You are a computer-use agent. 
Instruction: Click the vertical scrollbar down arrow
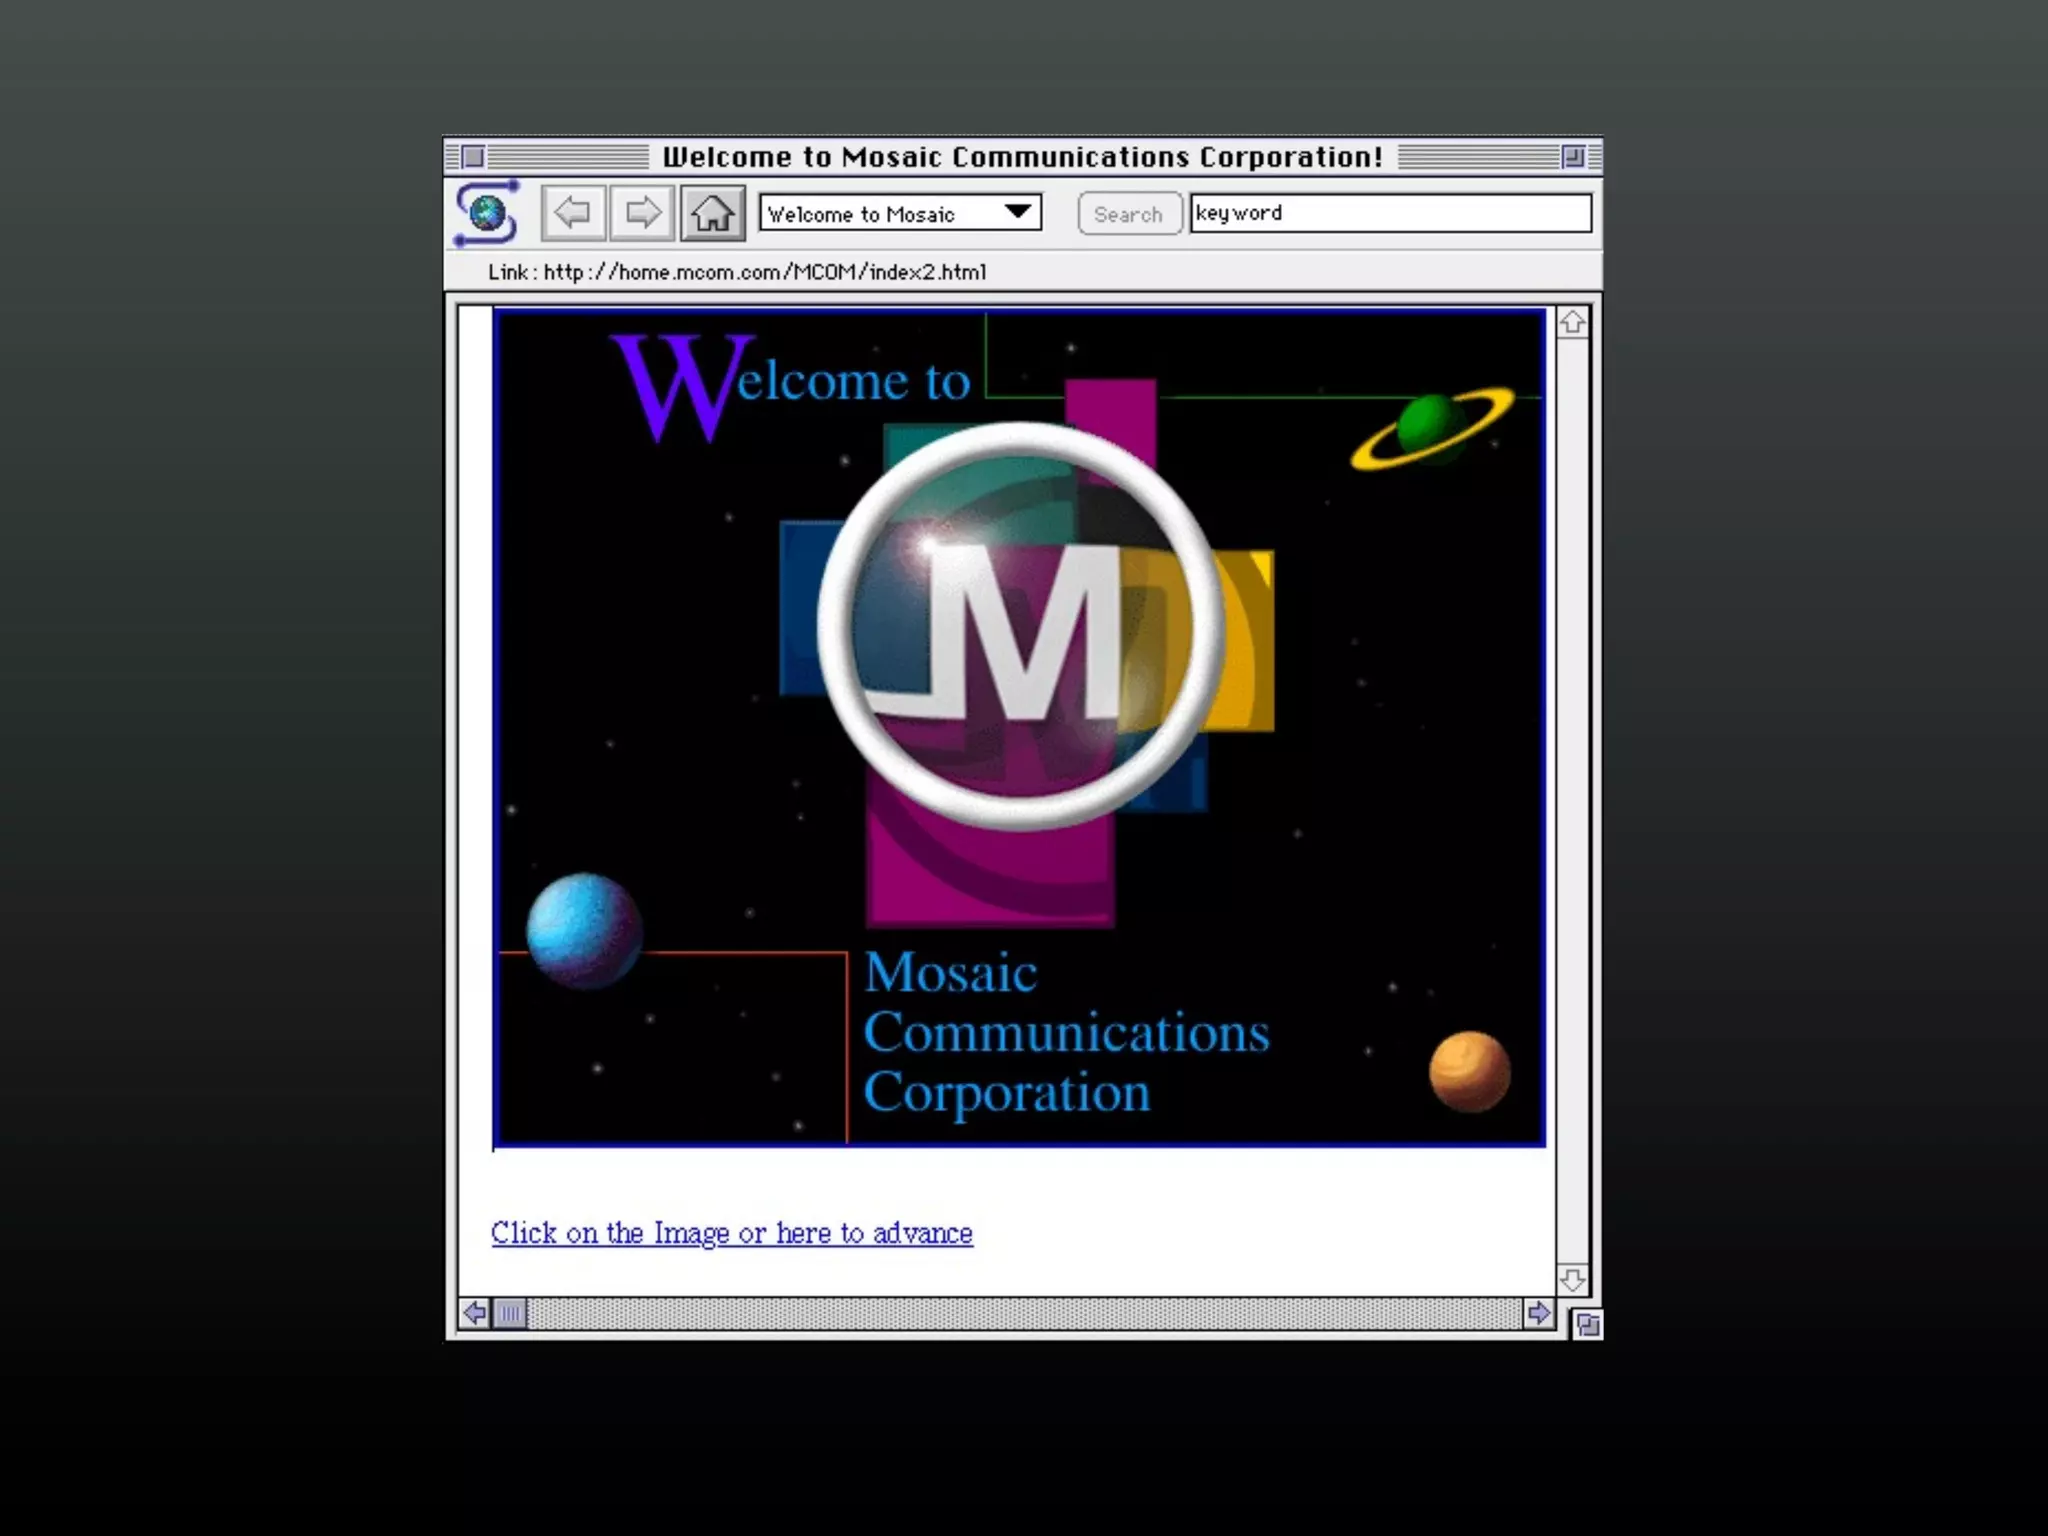coord(1572,1279)
